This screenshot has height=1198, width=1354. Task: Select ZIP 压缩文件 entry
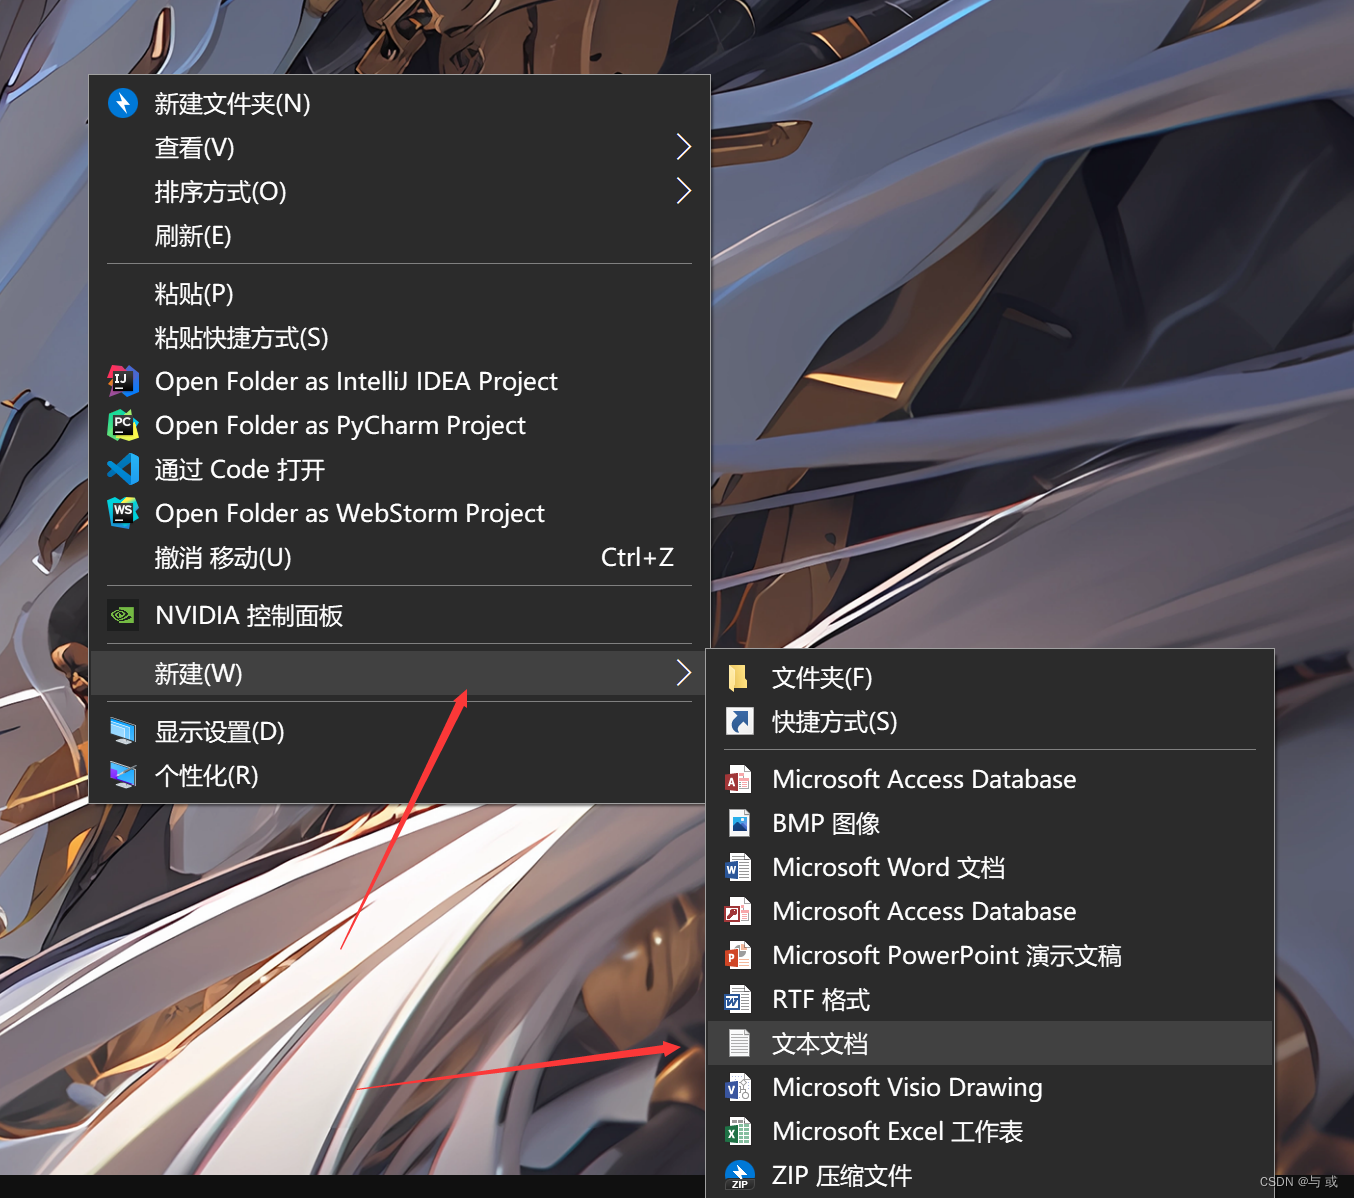coord(990,1175)
